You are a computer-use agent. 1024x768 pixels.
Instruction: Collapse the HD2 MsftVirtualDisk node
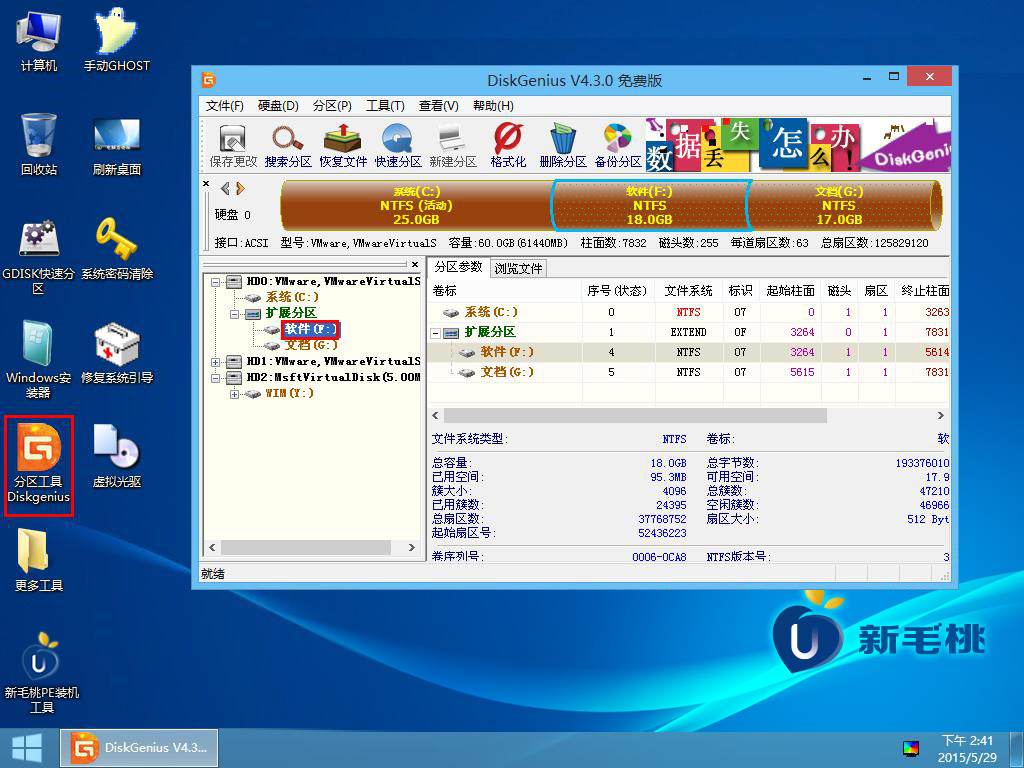pos(216,378)
